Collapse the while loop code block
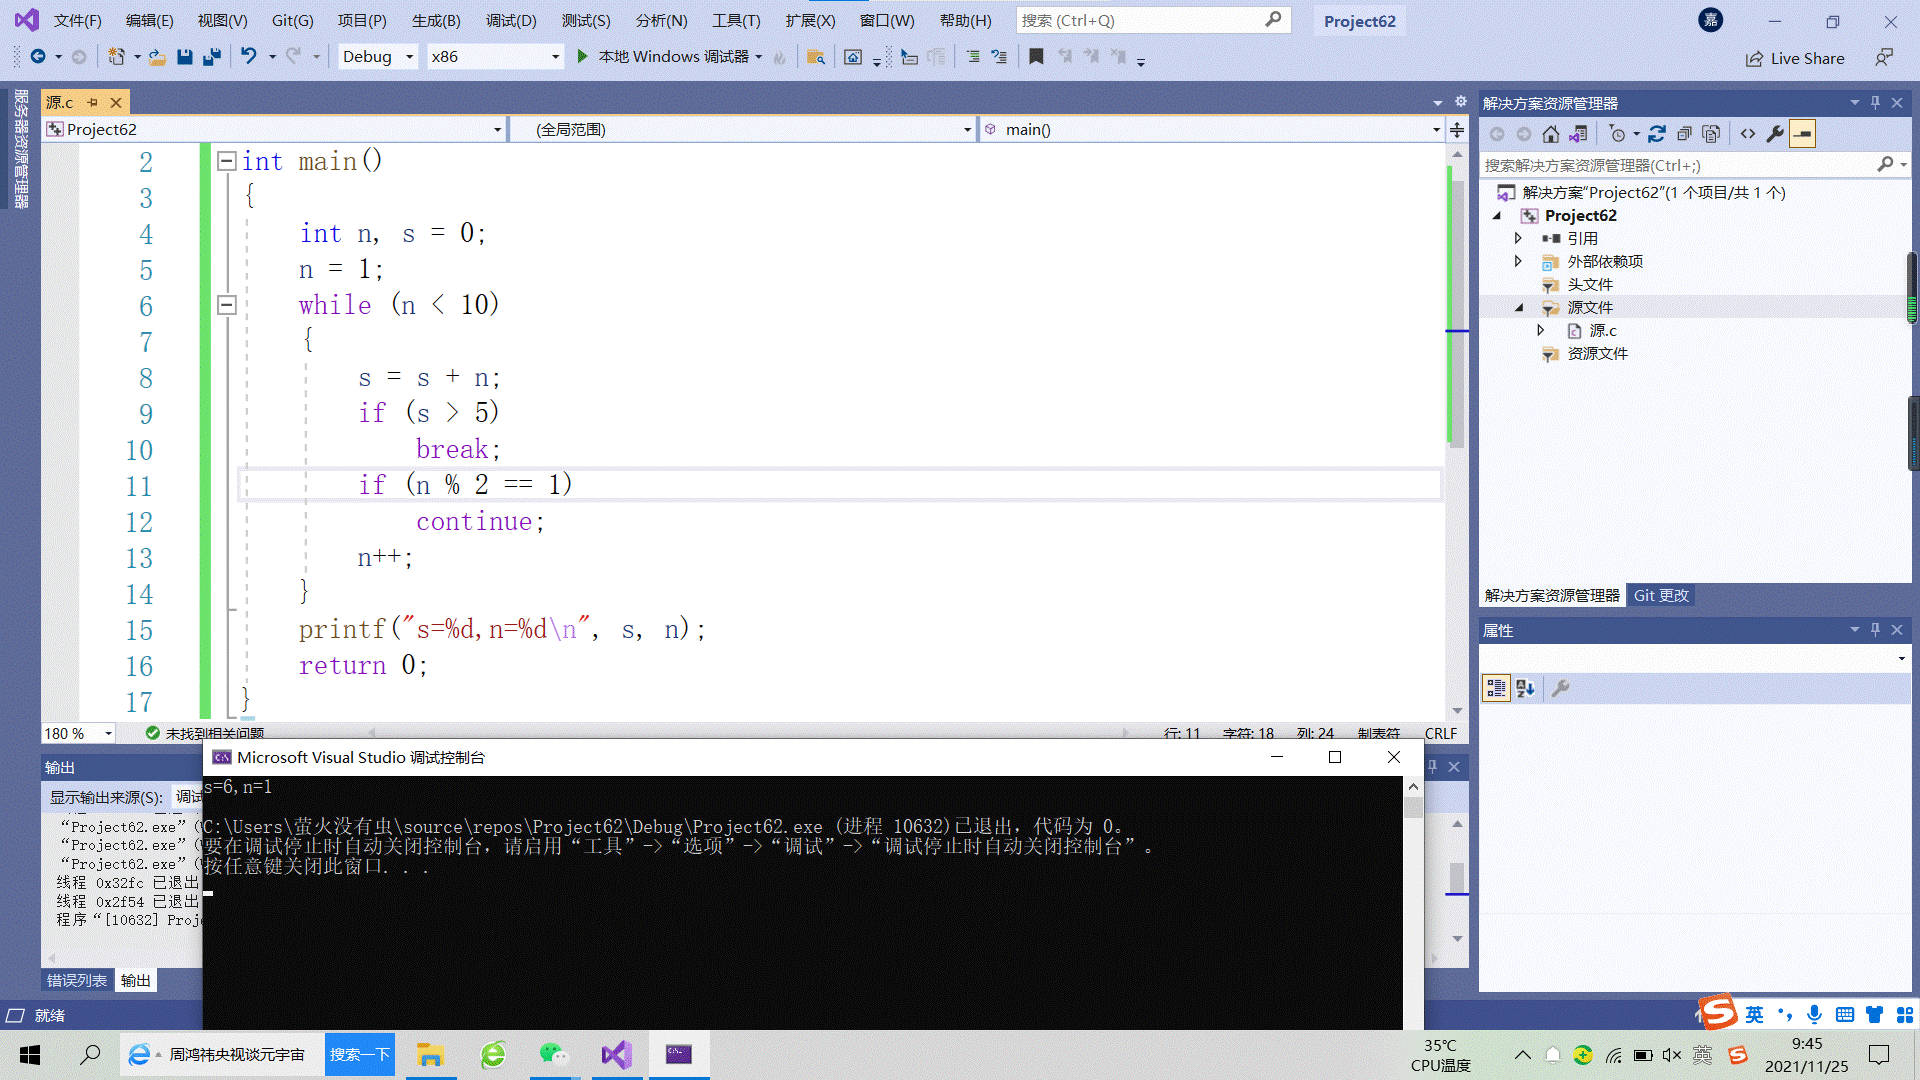Screen dimensions: 1920x1080 click(x=227, y=305)
